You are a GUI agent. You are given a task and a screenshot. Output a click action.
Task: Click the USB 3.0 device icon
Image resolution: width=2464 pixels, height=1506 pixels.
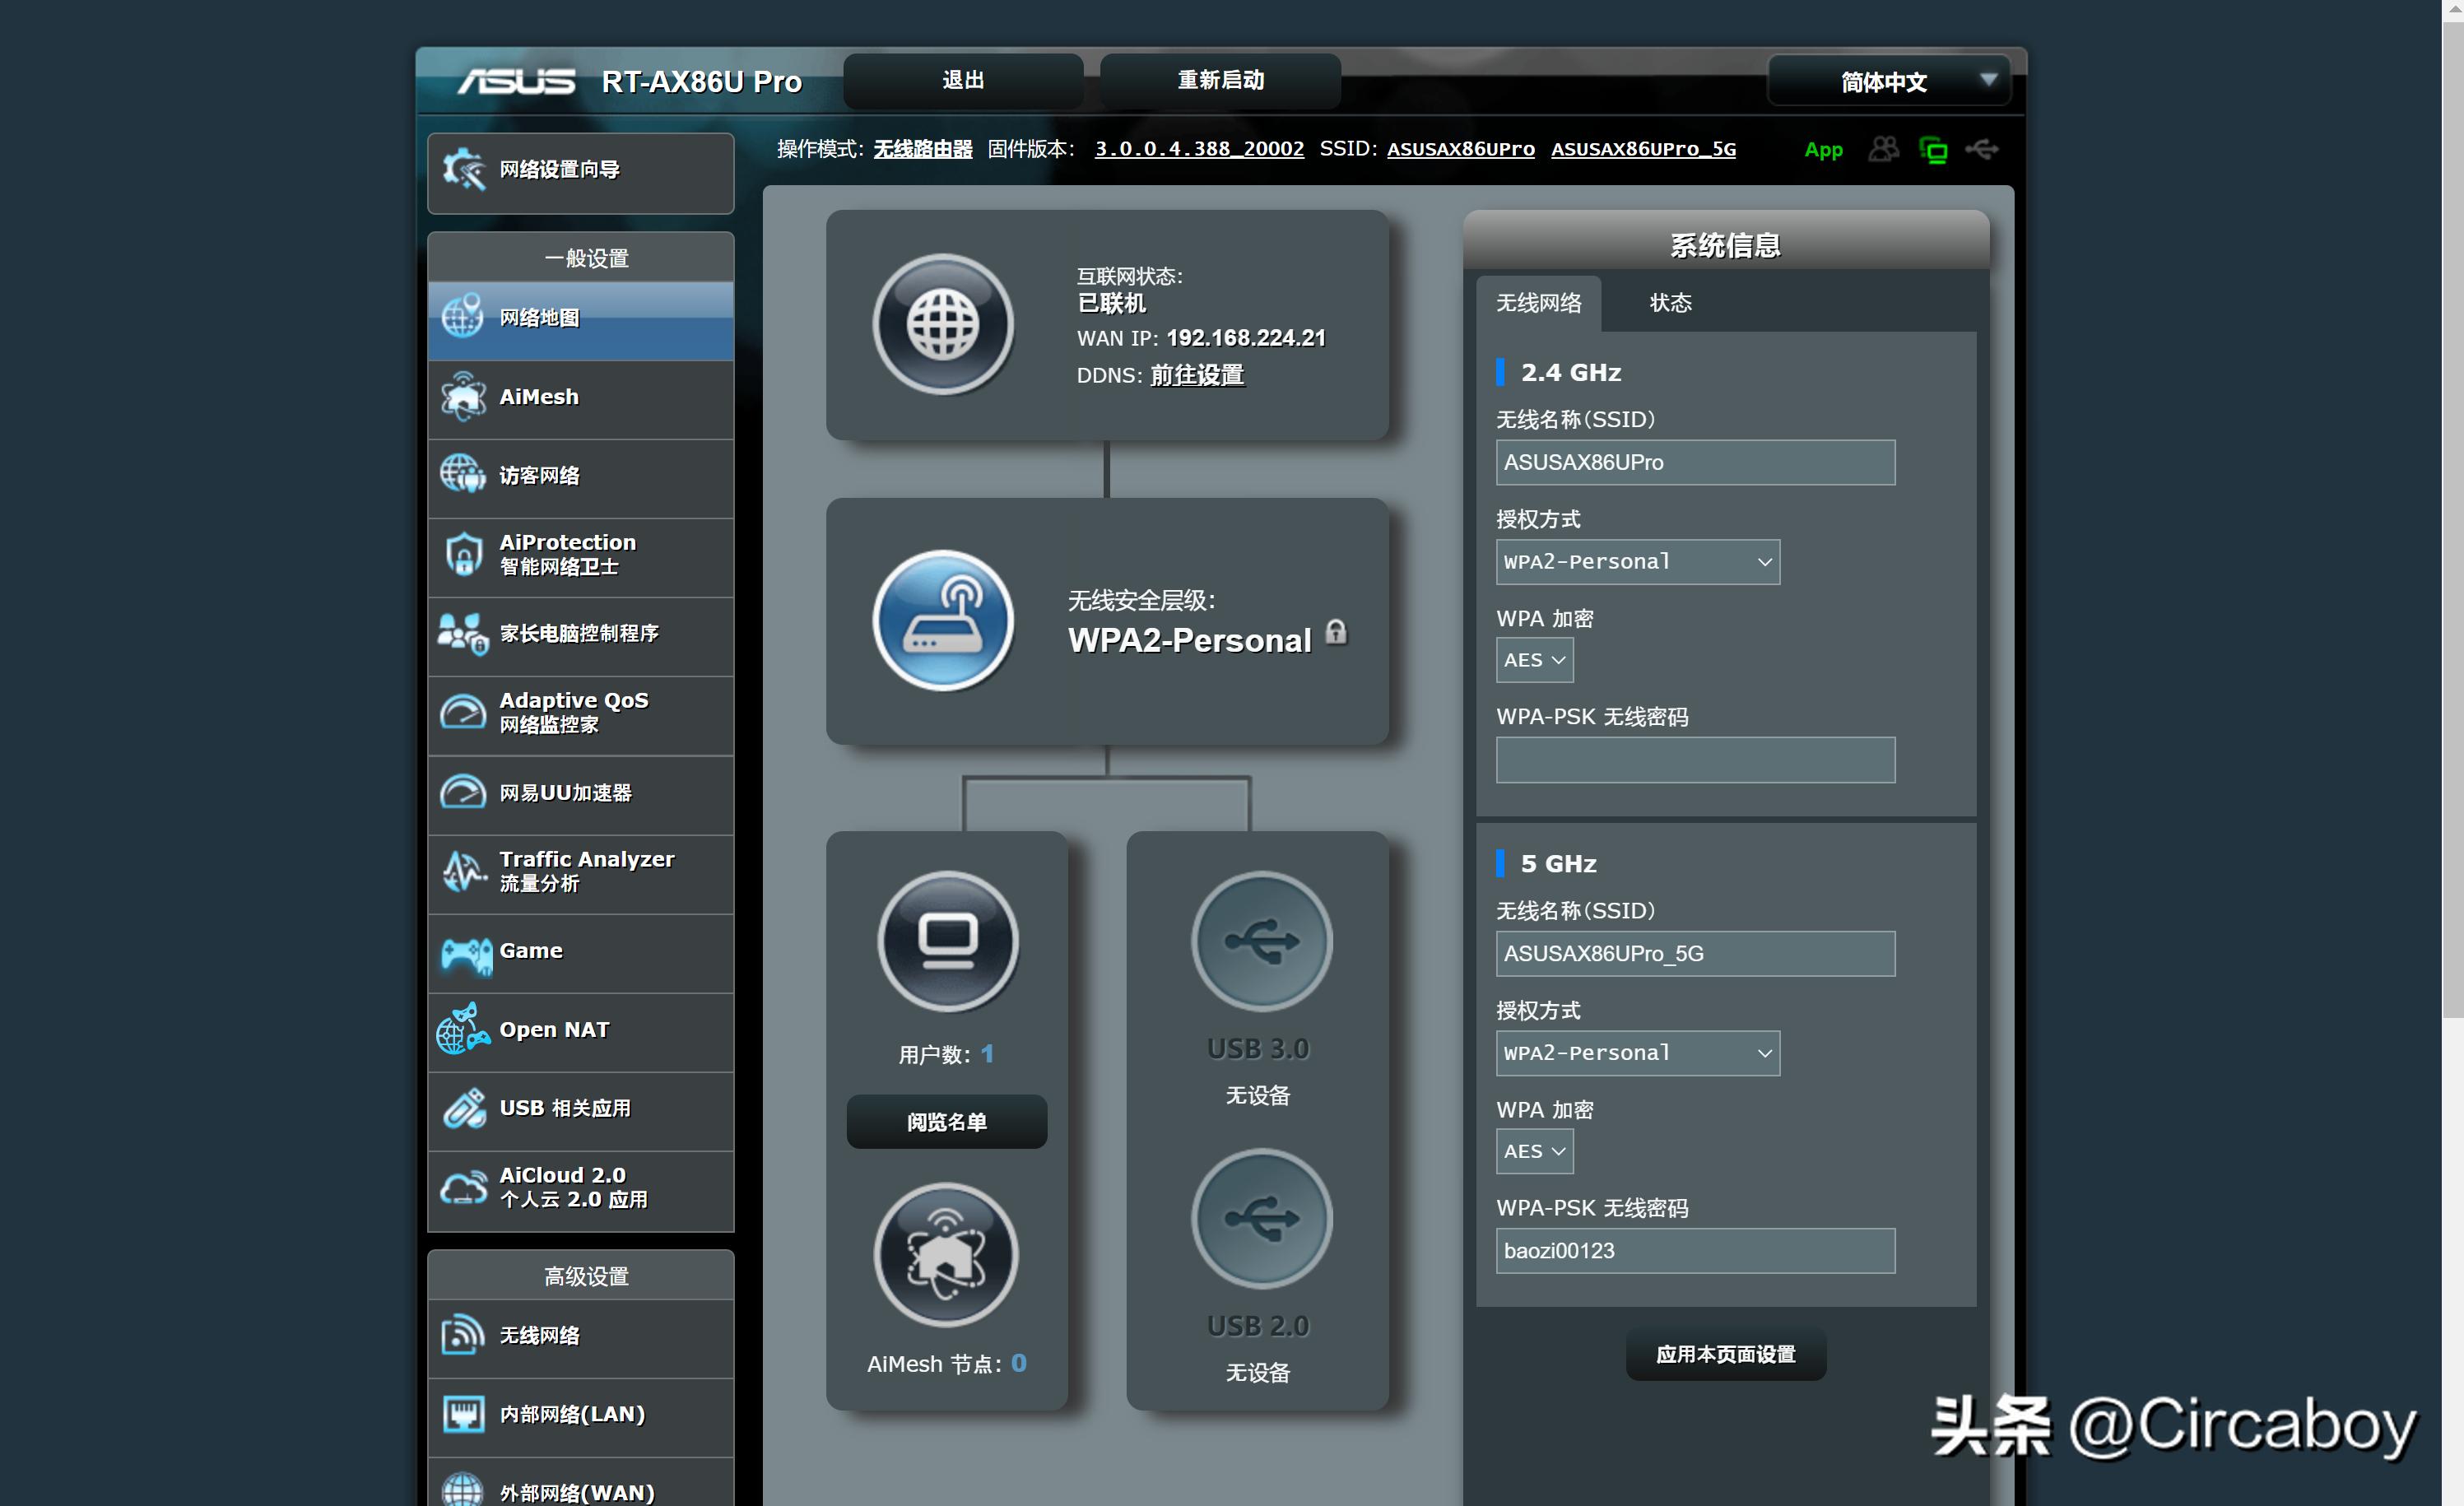click(1261, 941)
